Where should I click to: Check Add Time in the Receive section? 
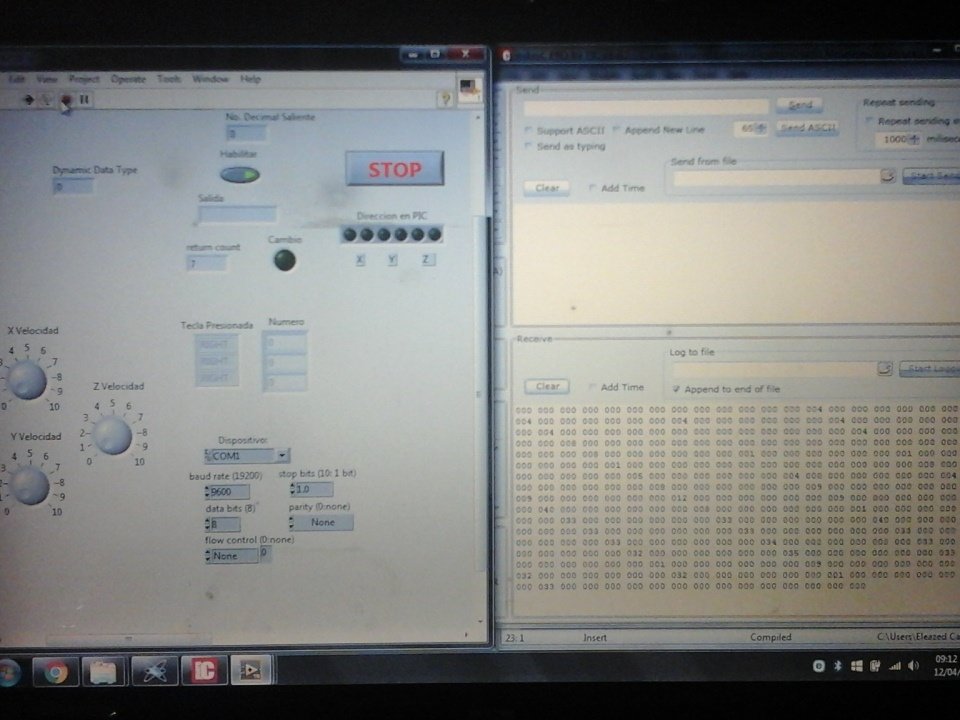pyautogui.click(x=592, y=385)
